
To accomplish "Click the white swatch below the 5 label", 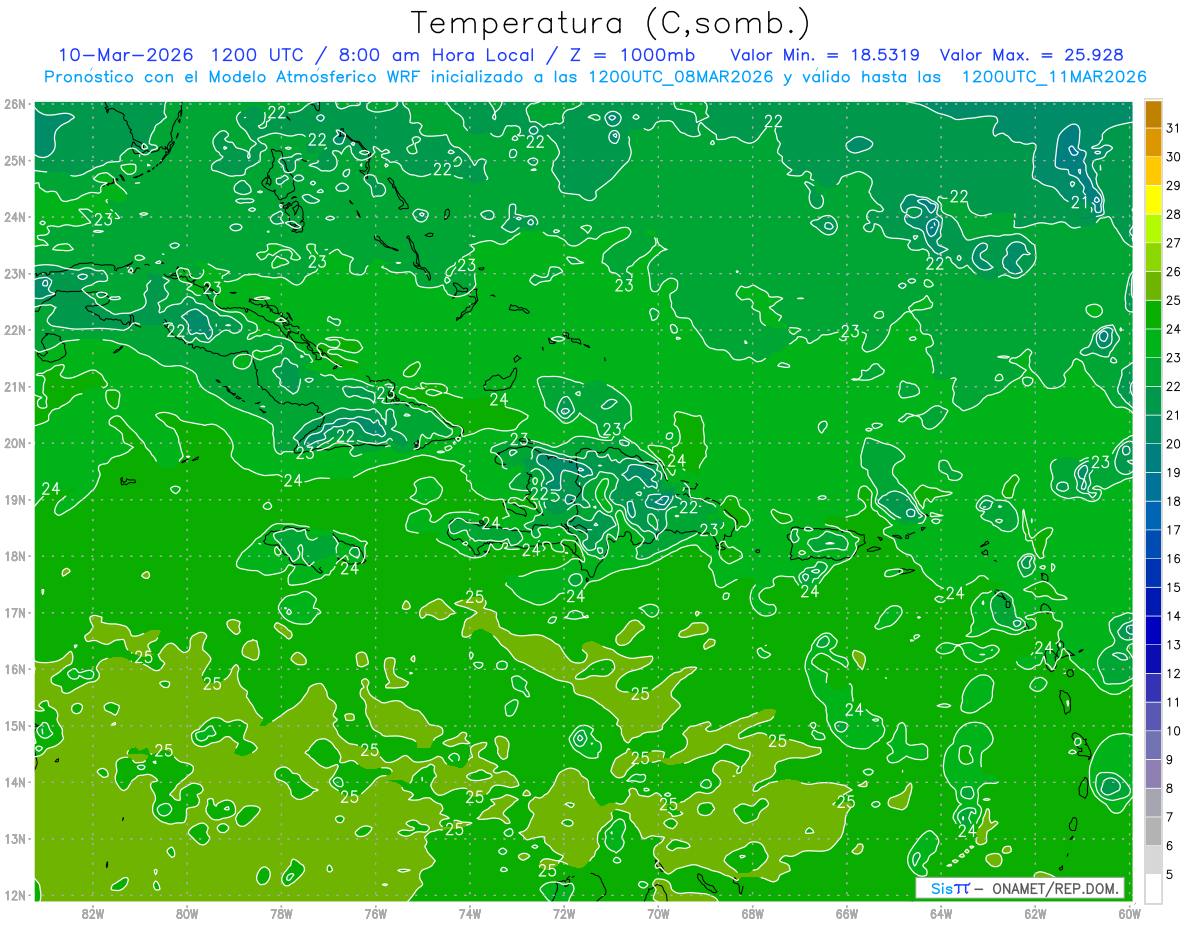I will pyautogui.click(x=1153, y=888).
